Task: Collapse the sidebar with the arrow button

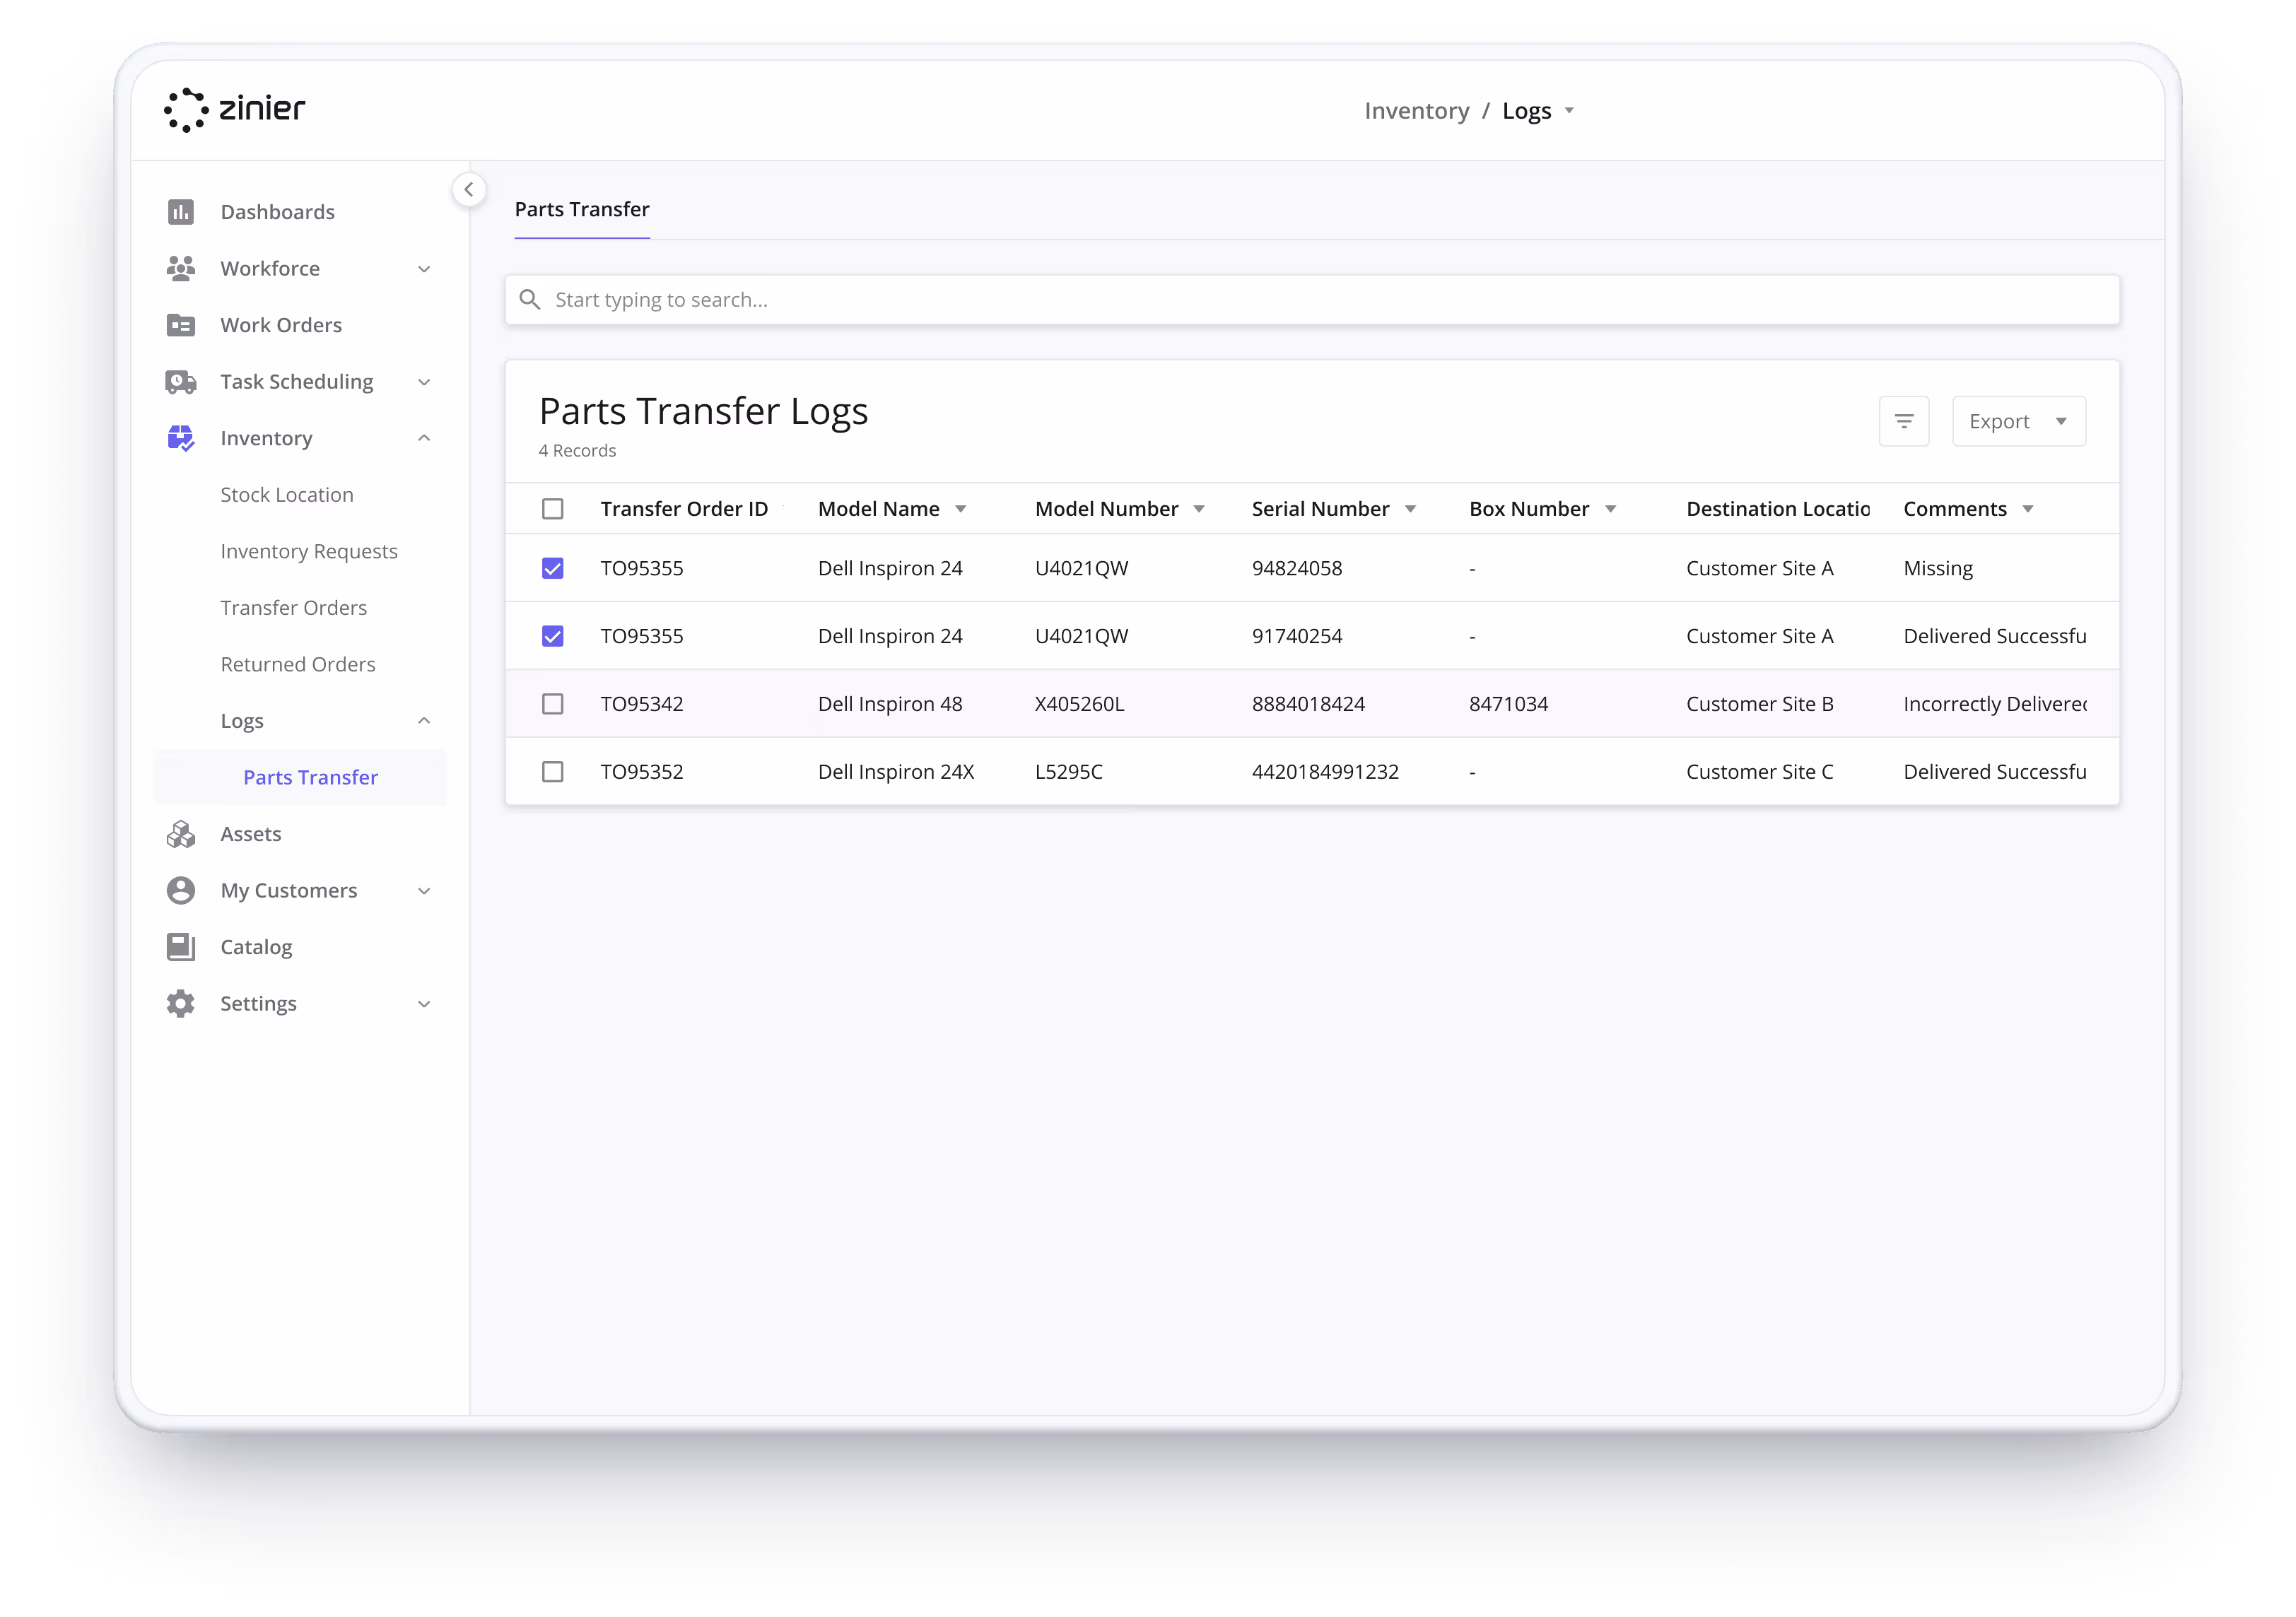Action: [468, 189]
